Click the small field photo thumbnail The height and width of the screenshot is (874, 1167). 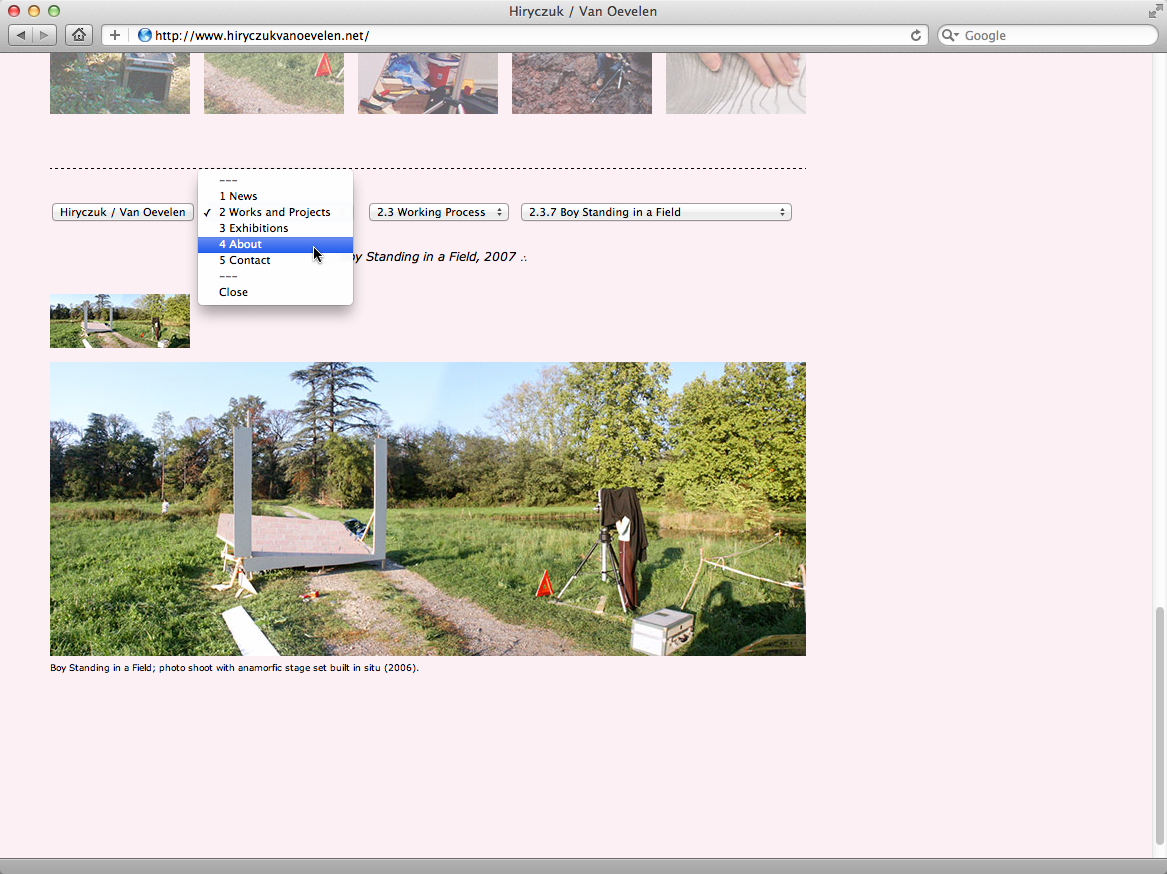(x=119, y=321)
